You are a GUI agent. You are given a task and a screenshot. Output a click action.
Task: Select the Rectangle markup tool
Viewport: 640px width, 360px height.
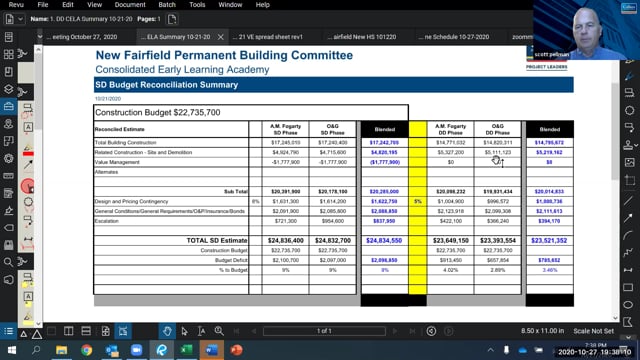pos(629,287)
